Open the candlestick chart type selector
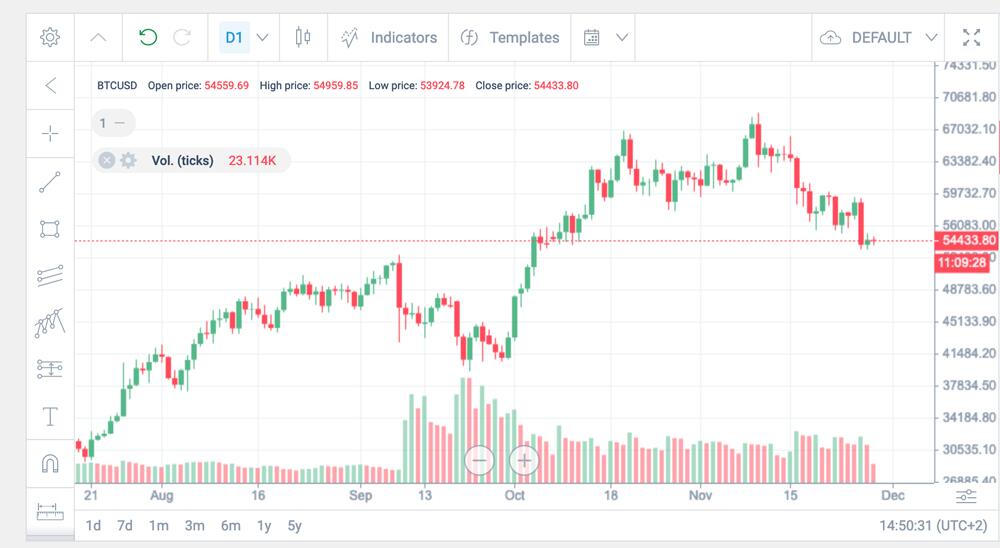 coord(303,37)
